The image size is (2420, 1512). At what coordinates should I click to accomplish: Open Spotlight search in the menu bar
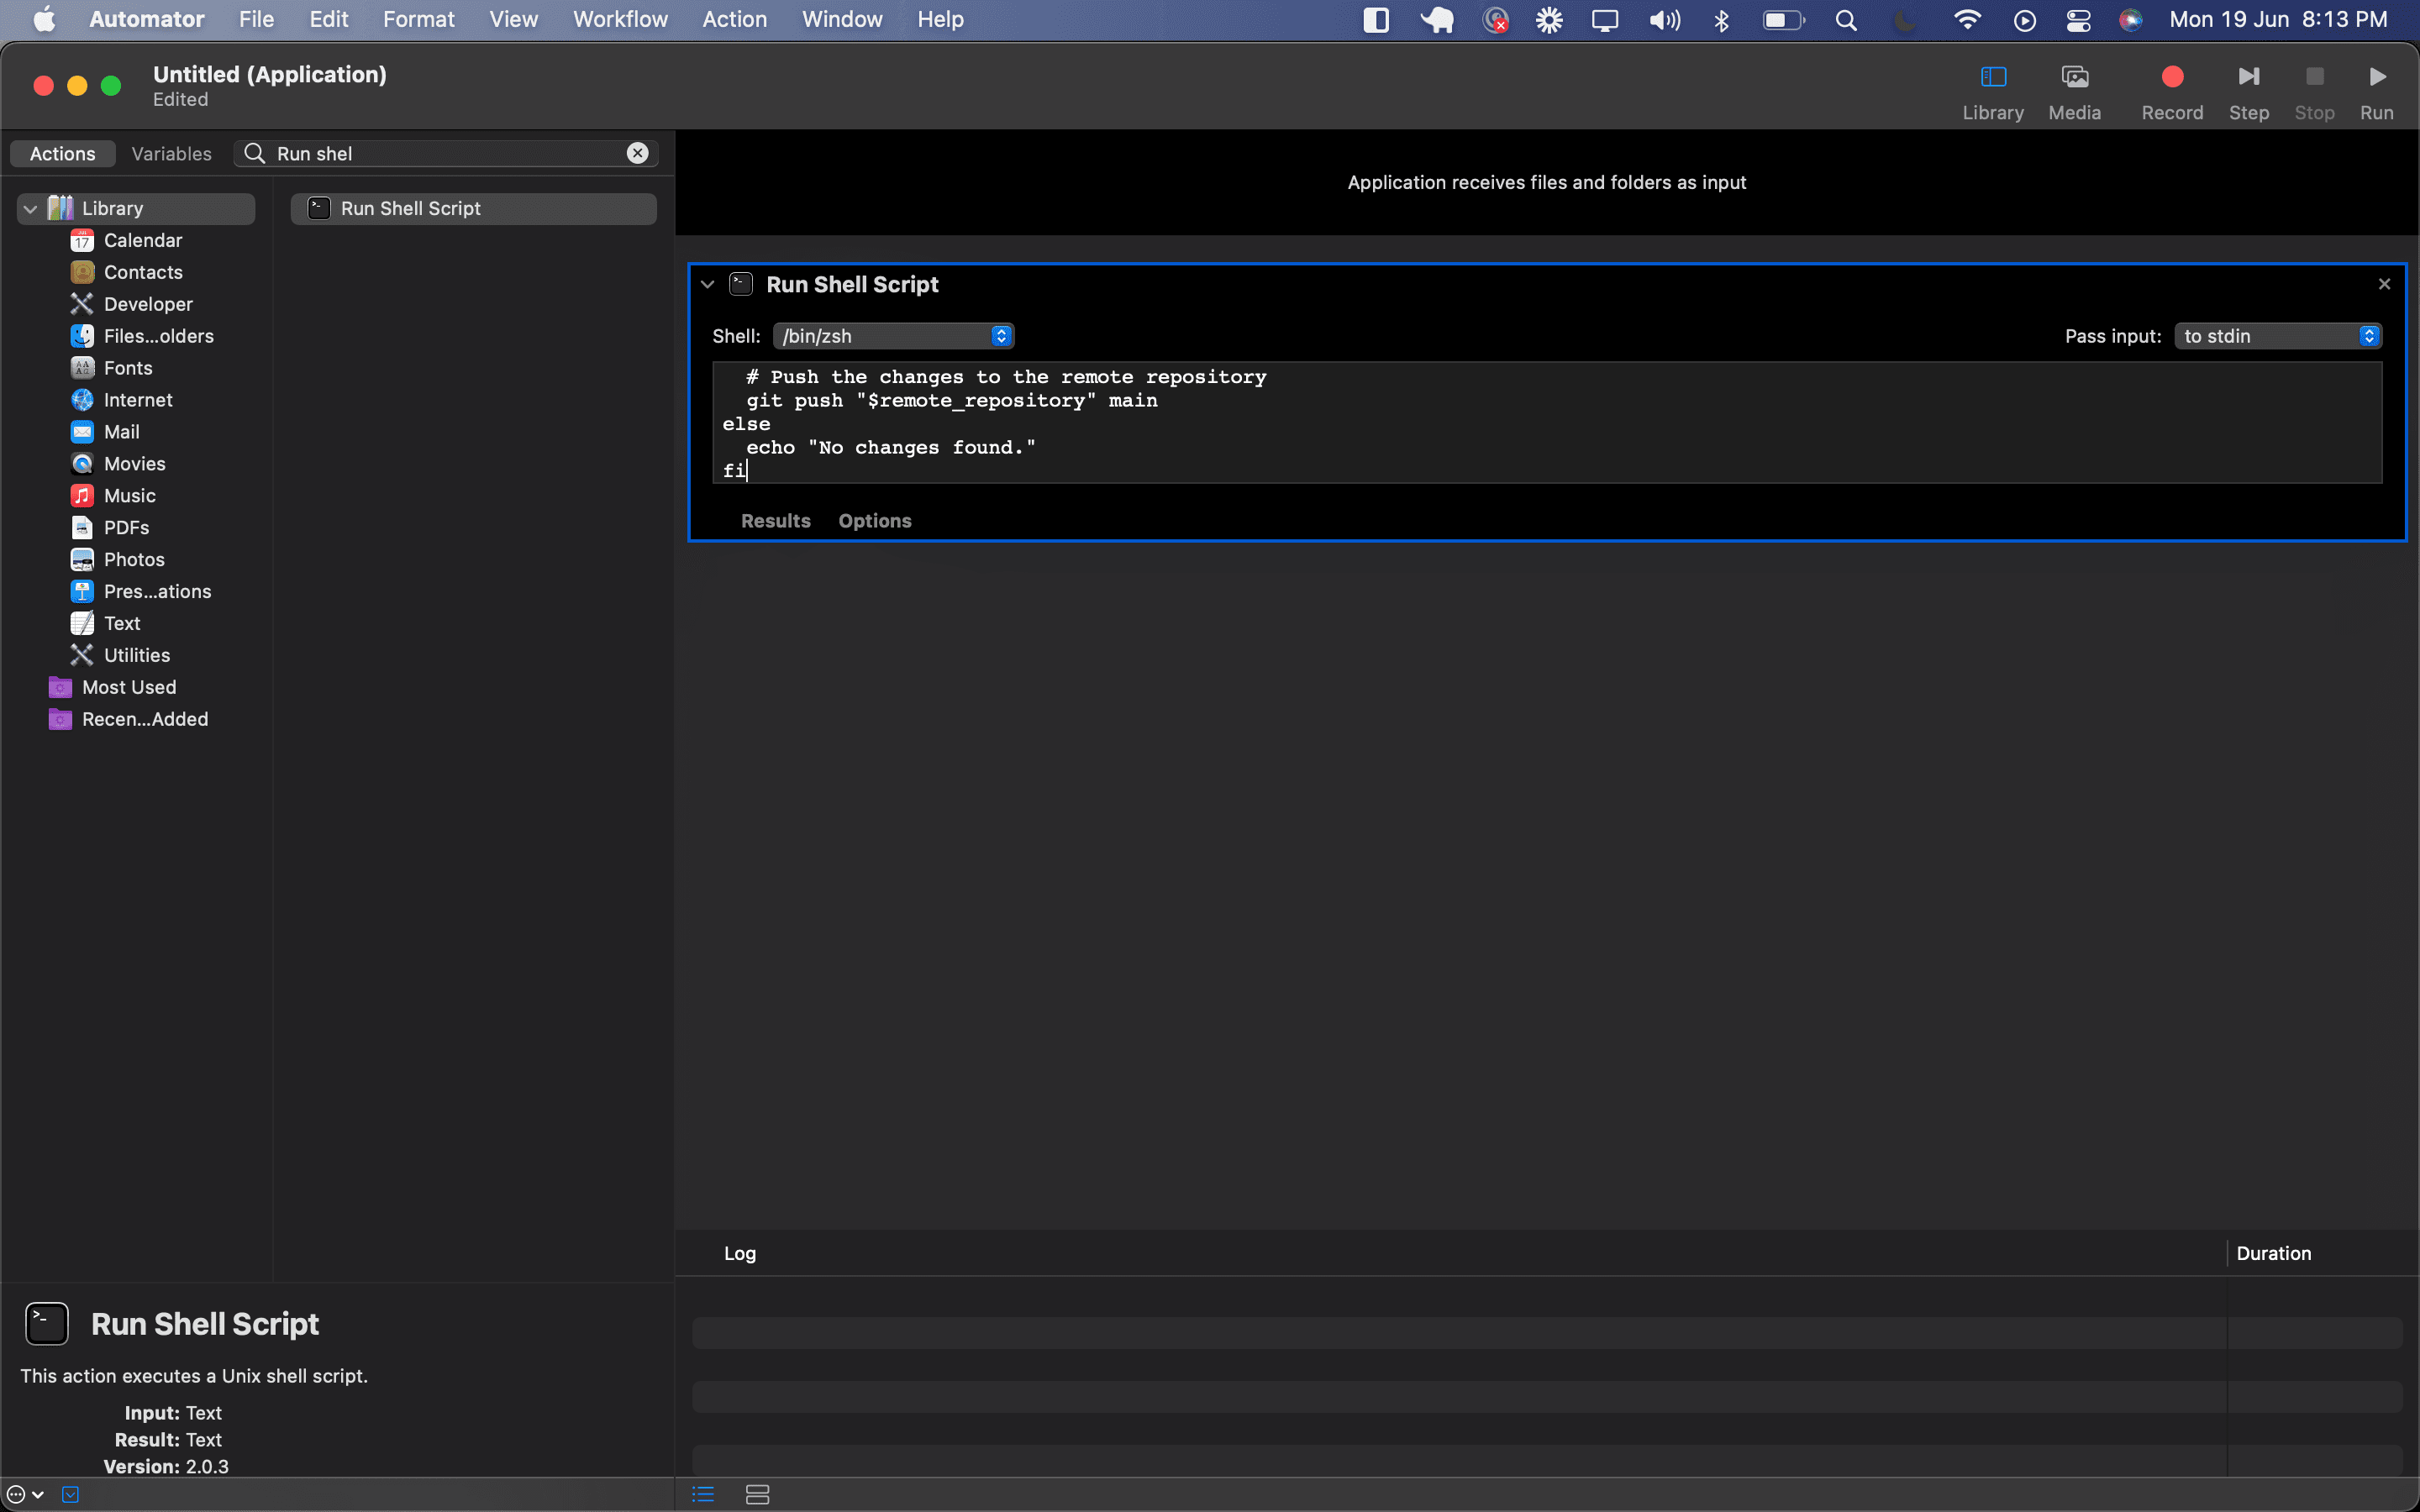pos(1846,20)
